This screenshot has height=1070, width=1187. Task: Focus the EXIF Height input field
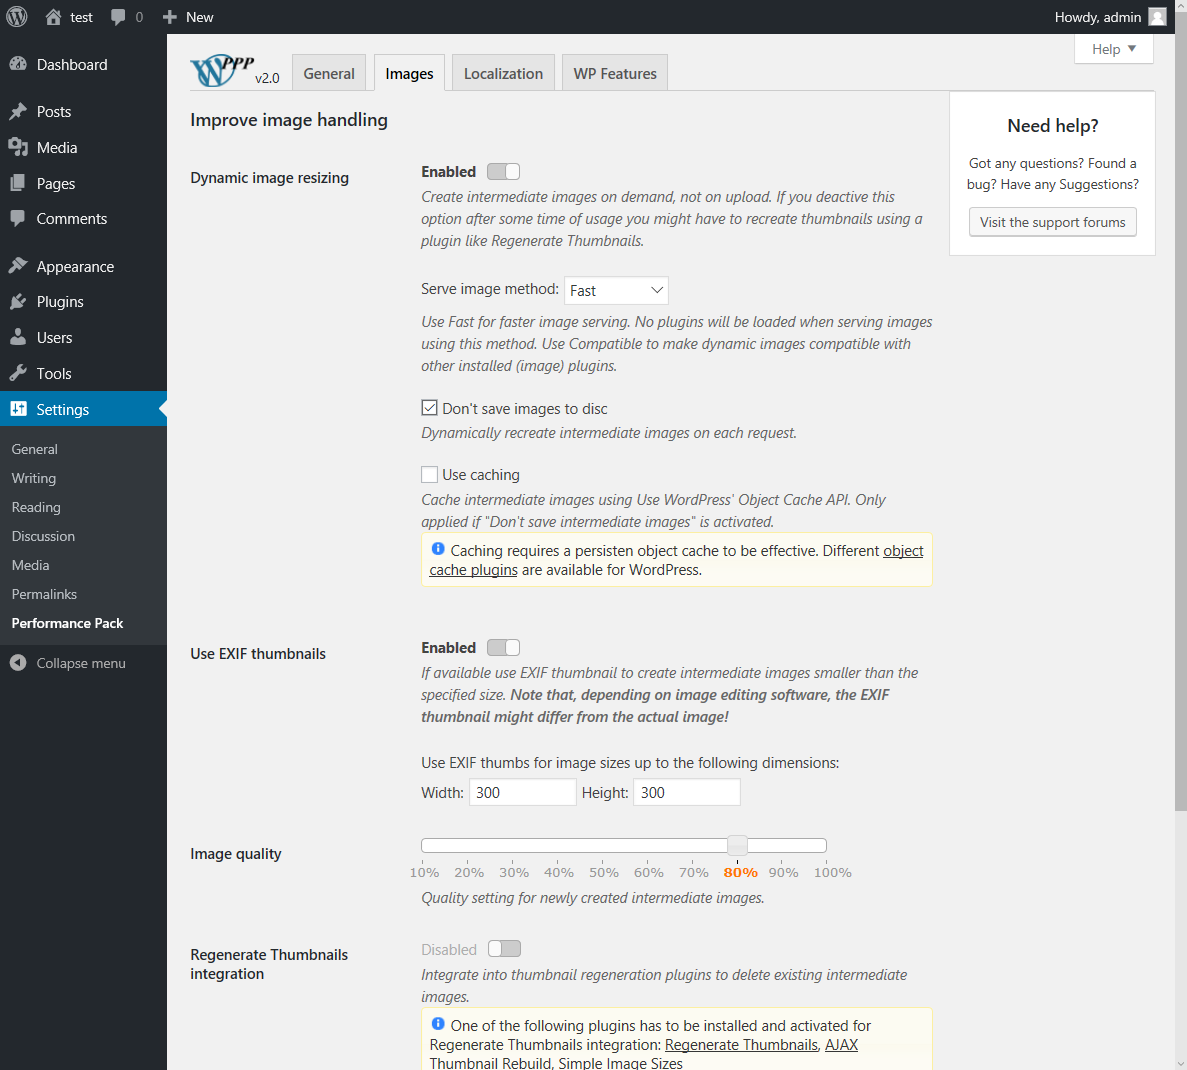pyautogui.click(x=687, y=792)
